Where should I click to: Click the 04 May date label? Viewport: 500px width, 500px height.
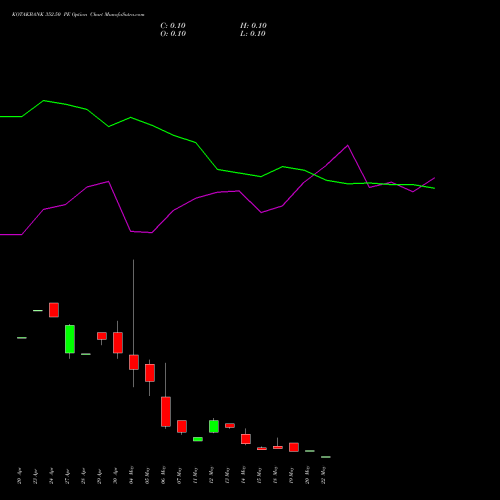(131, 475)
